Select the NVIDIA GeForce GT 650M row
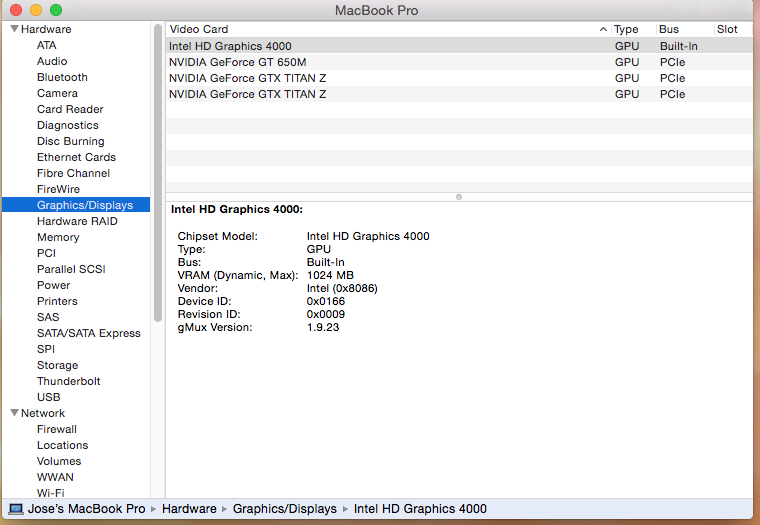Screen dimensions: 760x525 tap(459, 62)
